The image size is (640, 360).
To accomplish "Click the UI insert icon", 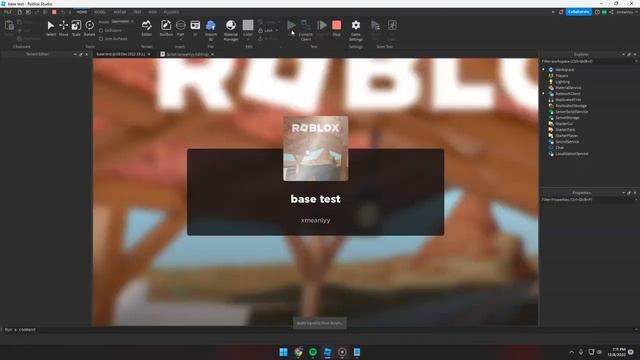I will point(195,25).
